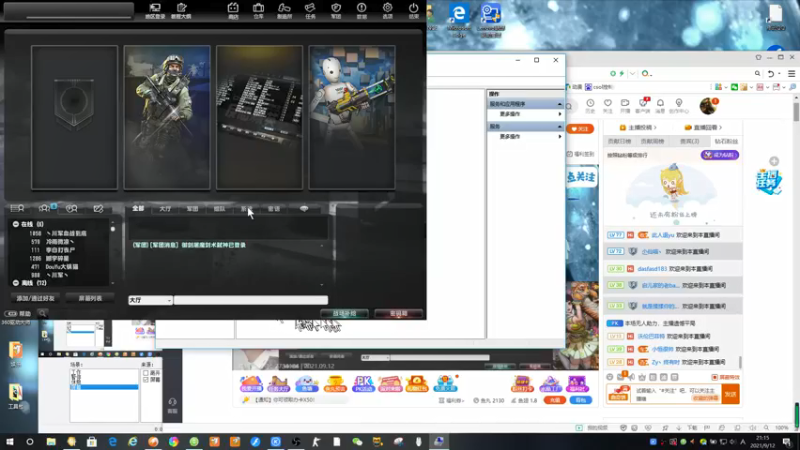Viewport: 800px width, 450px height.
Task: Click the notepad-with-pencil icon in game toolbar
Action: (x=181, y=10)
